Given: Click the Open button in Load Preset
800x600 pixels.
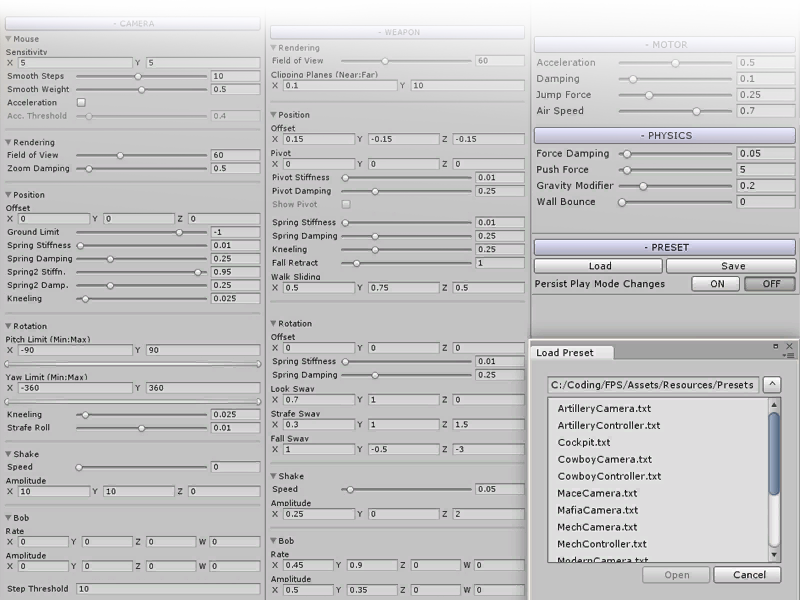Looking at the screenshot, I should [x=676, y=574].
